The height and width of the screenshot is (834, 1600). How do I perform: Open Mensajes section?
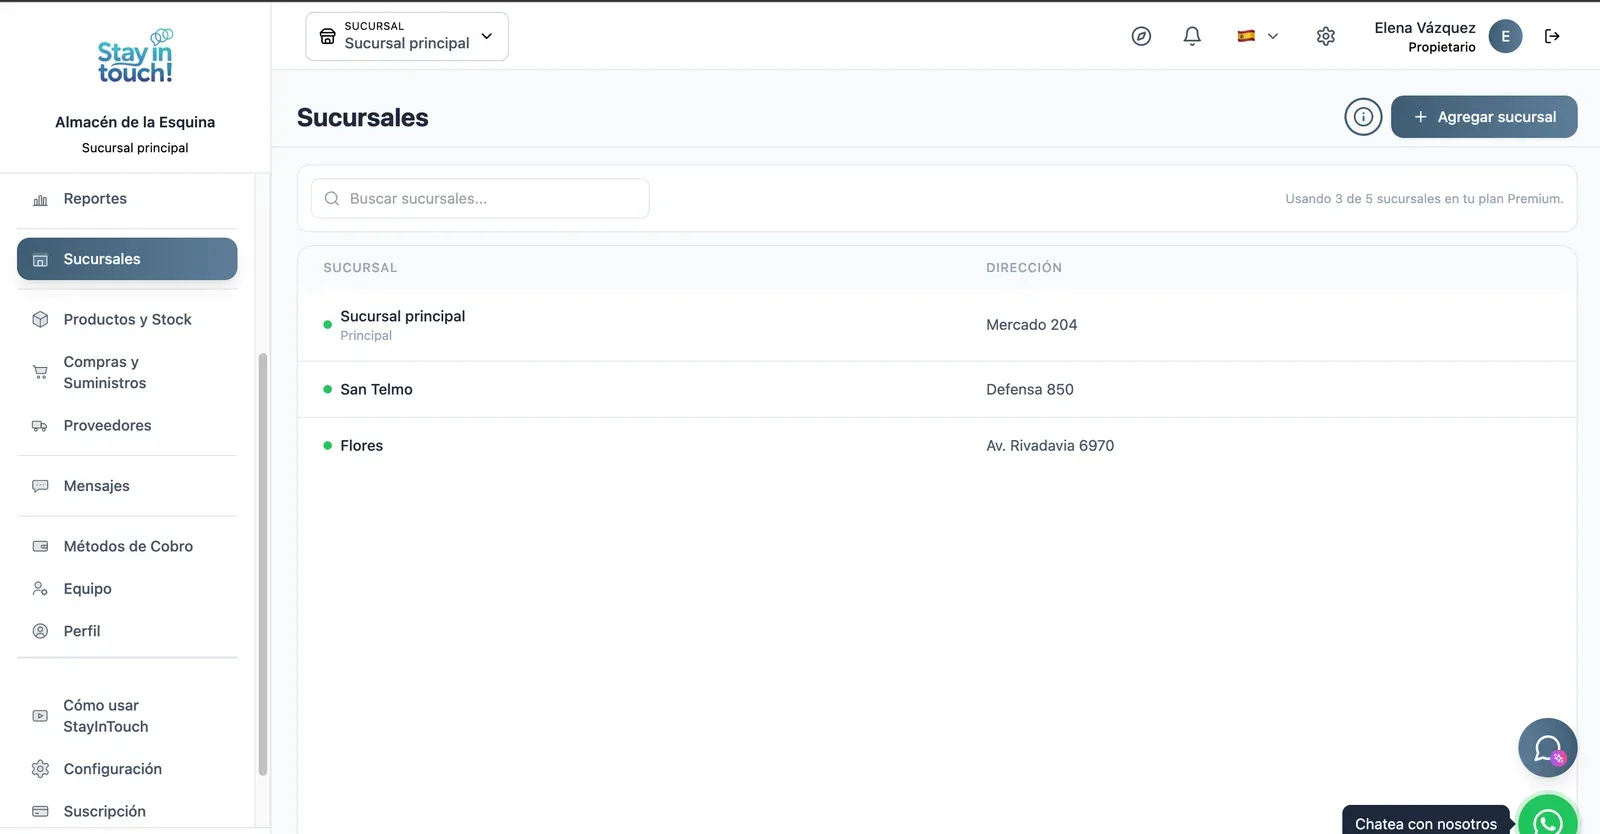(127, 486)
